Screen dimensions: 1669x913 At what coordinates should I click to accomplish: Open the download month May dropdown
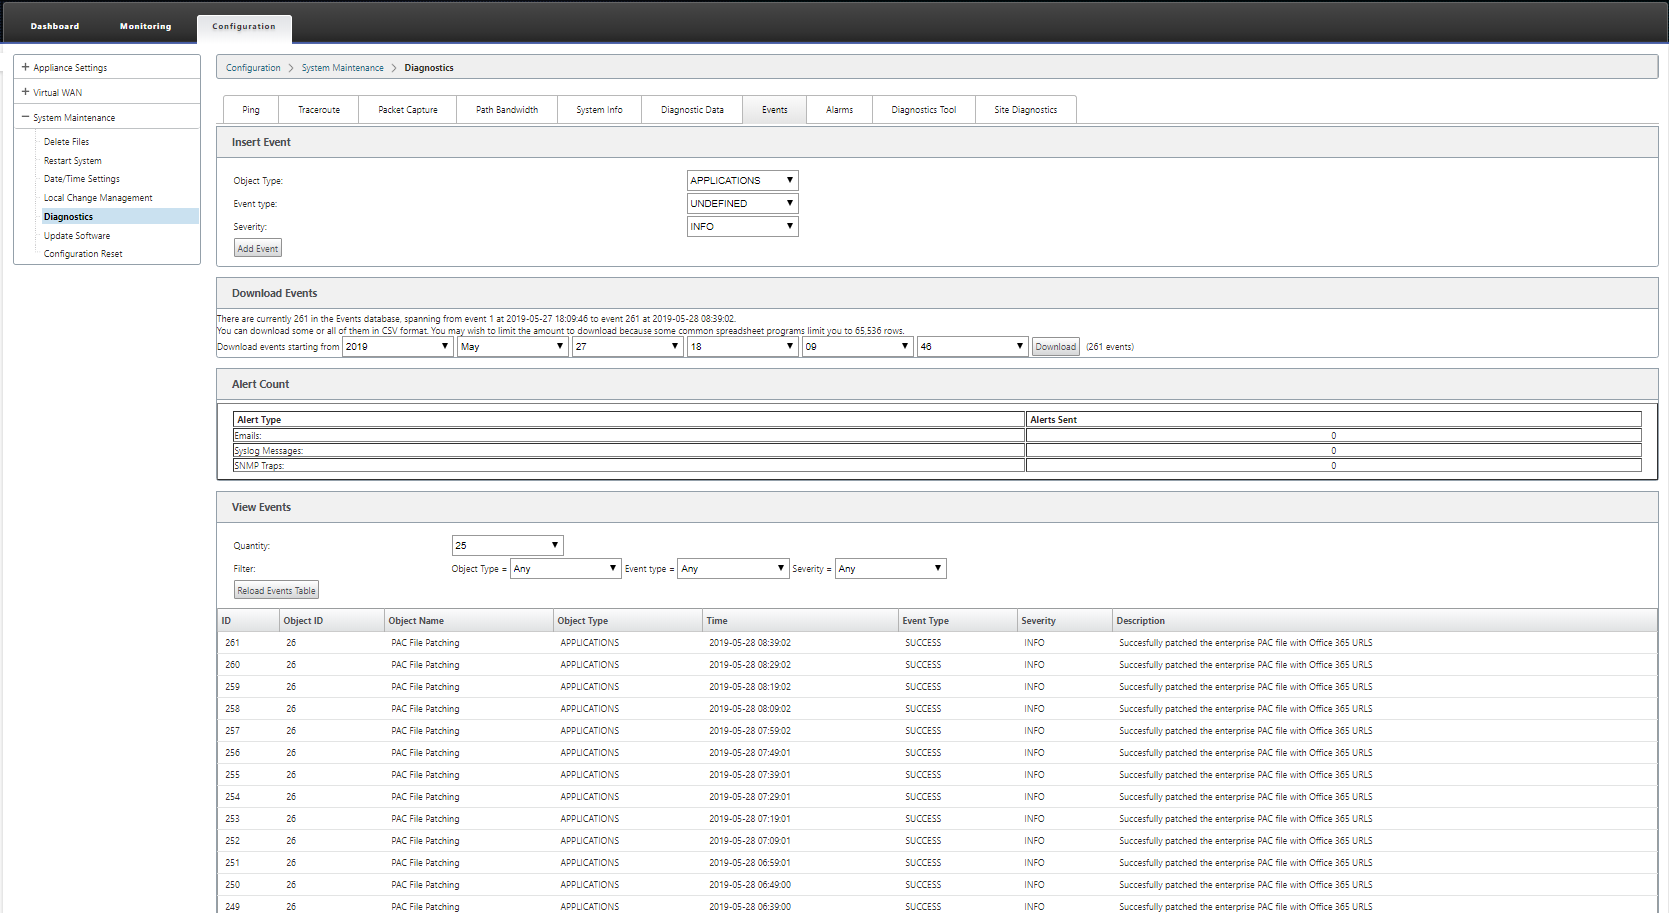pyautogui.click(x=512, y=346)
